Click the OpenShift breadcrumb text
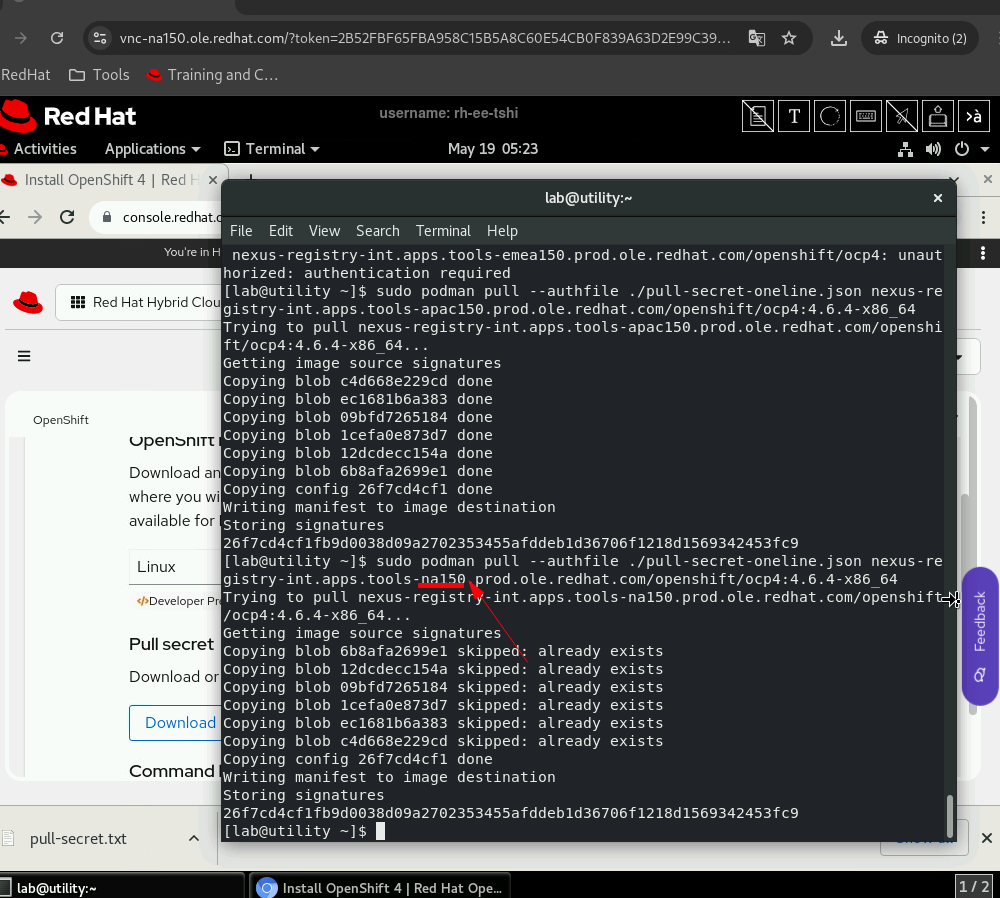This screenshot has width=1000, height=898. click(x=61, y=420)
